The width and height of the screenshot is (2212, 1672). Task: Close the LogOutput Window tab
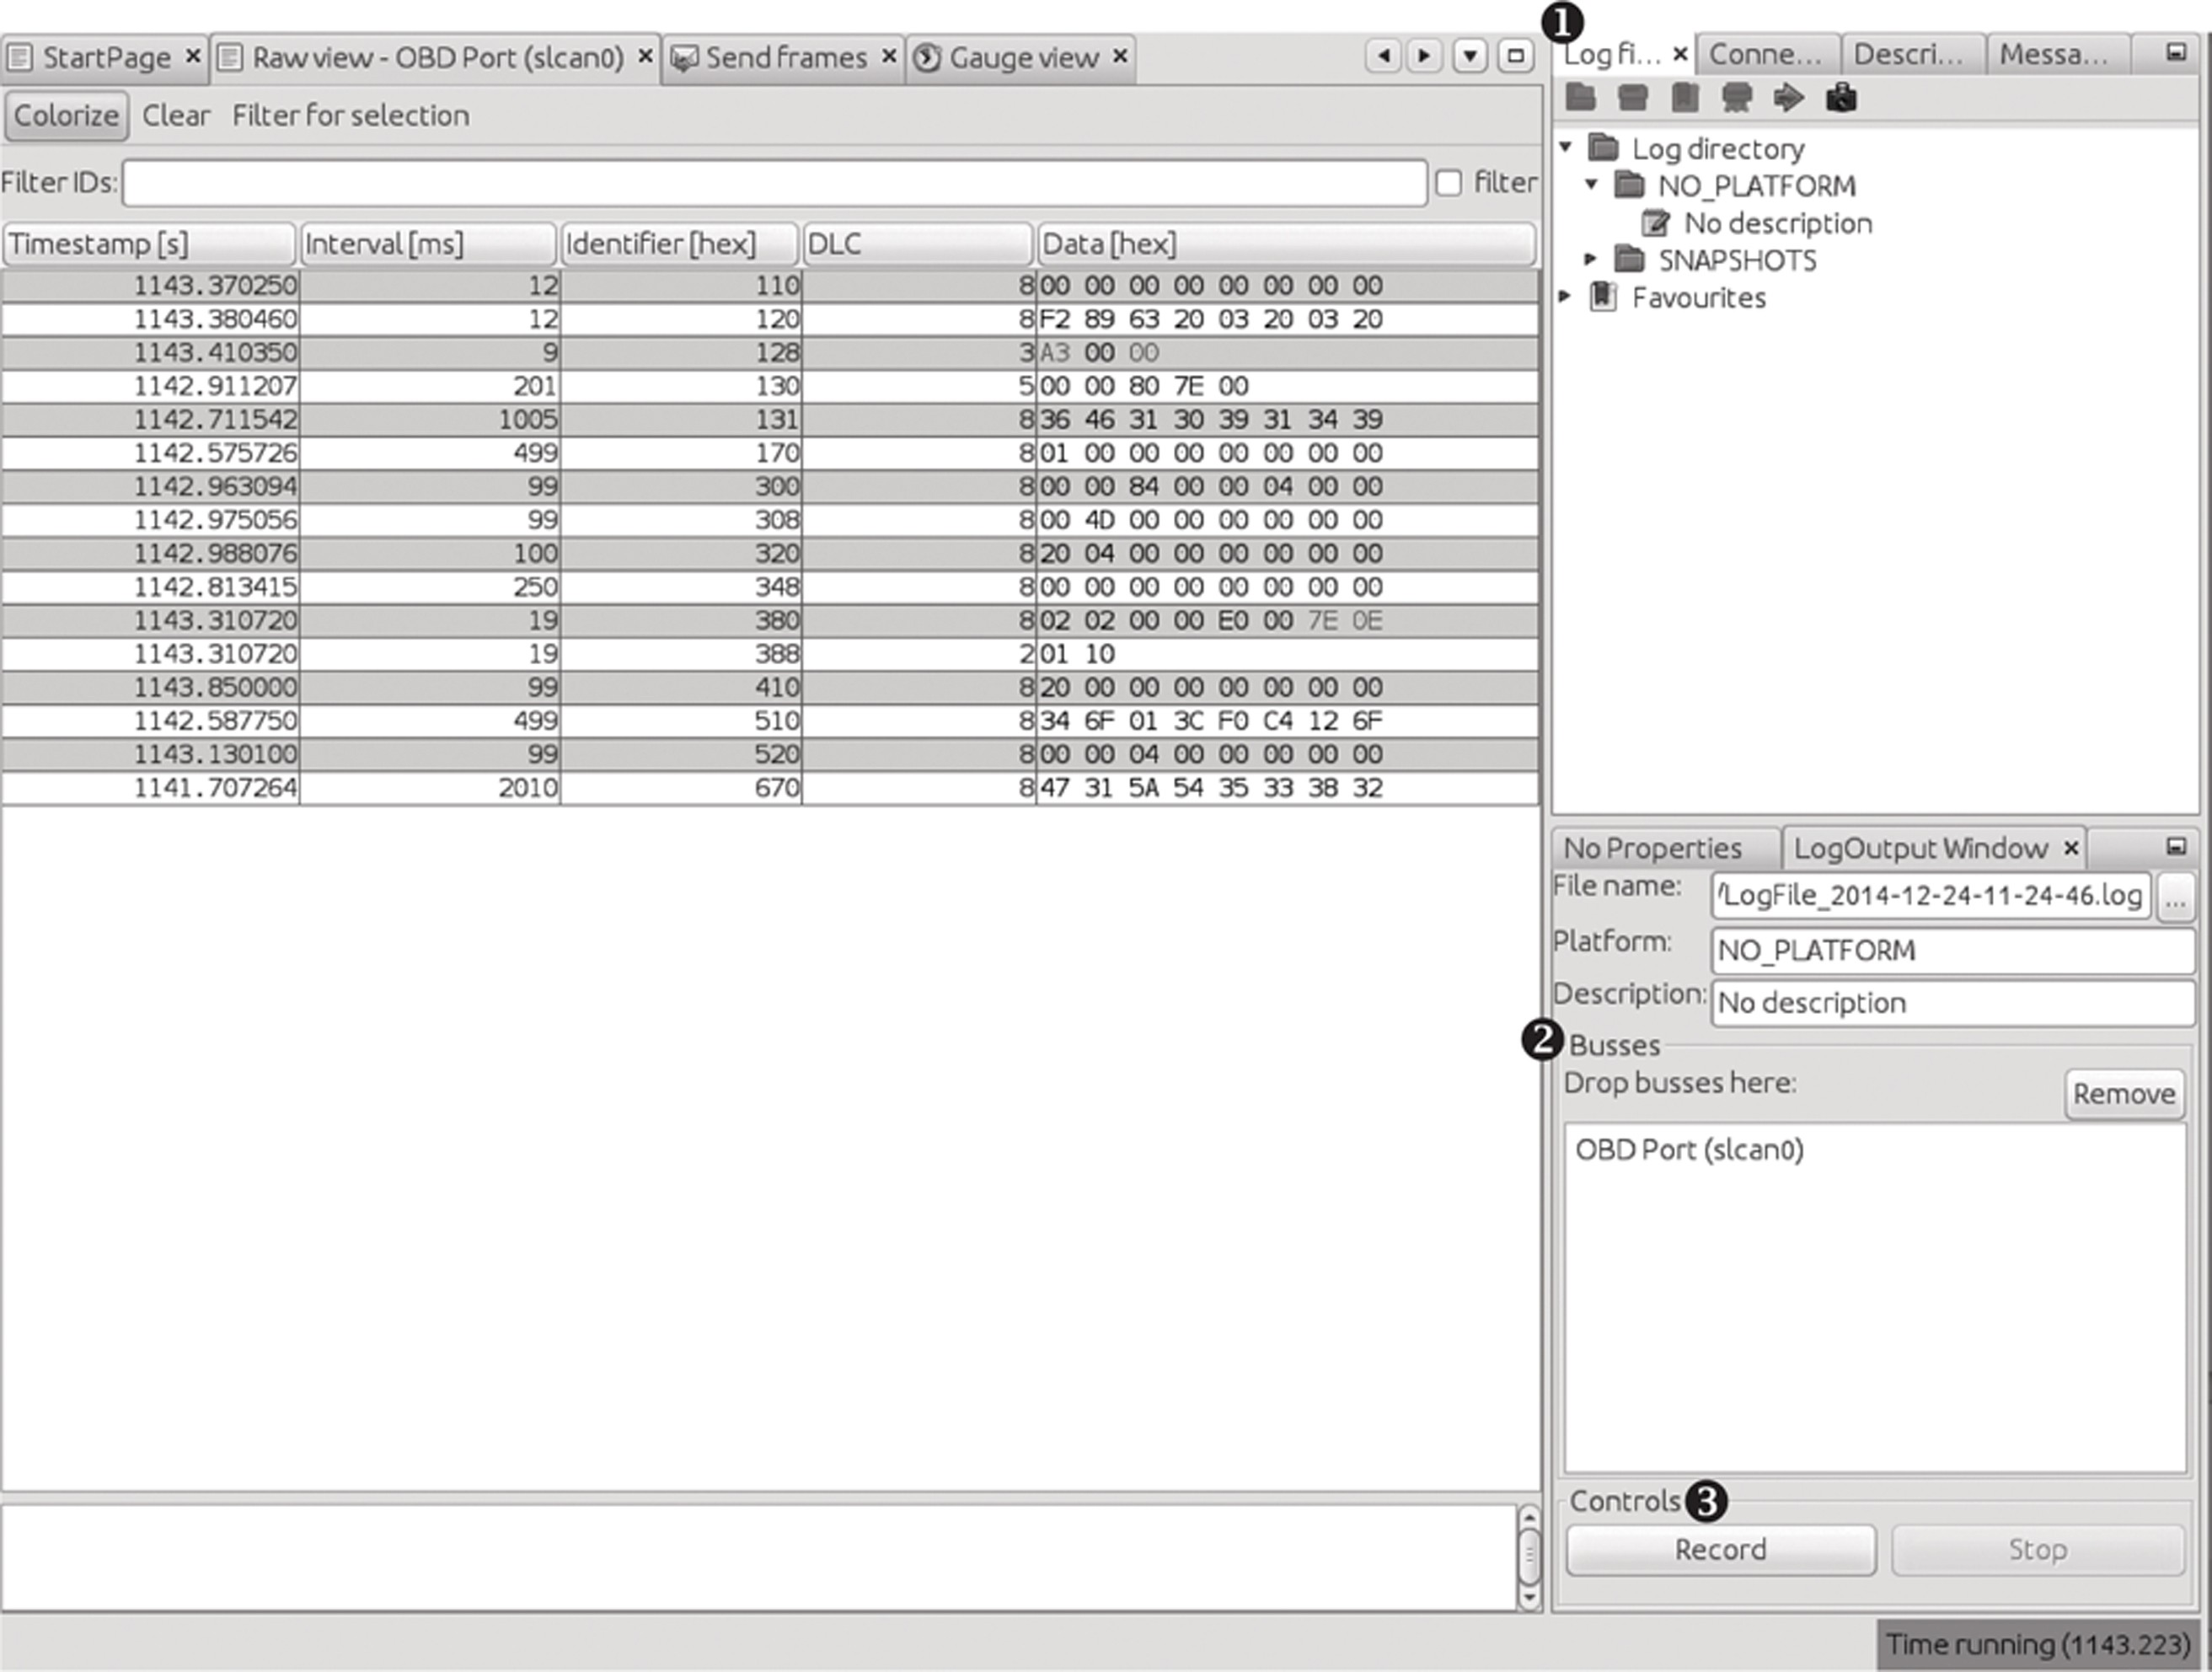click(x=2071, y=849)
